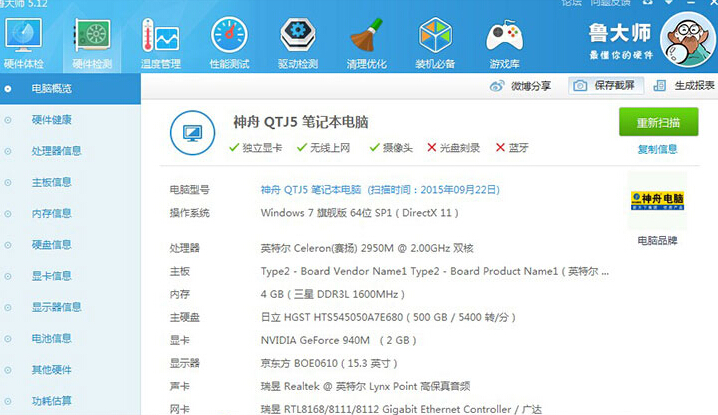Click the 京东方 BOE0610 display text
718x415 pixels.
pos(329,363)
